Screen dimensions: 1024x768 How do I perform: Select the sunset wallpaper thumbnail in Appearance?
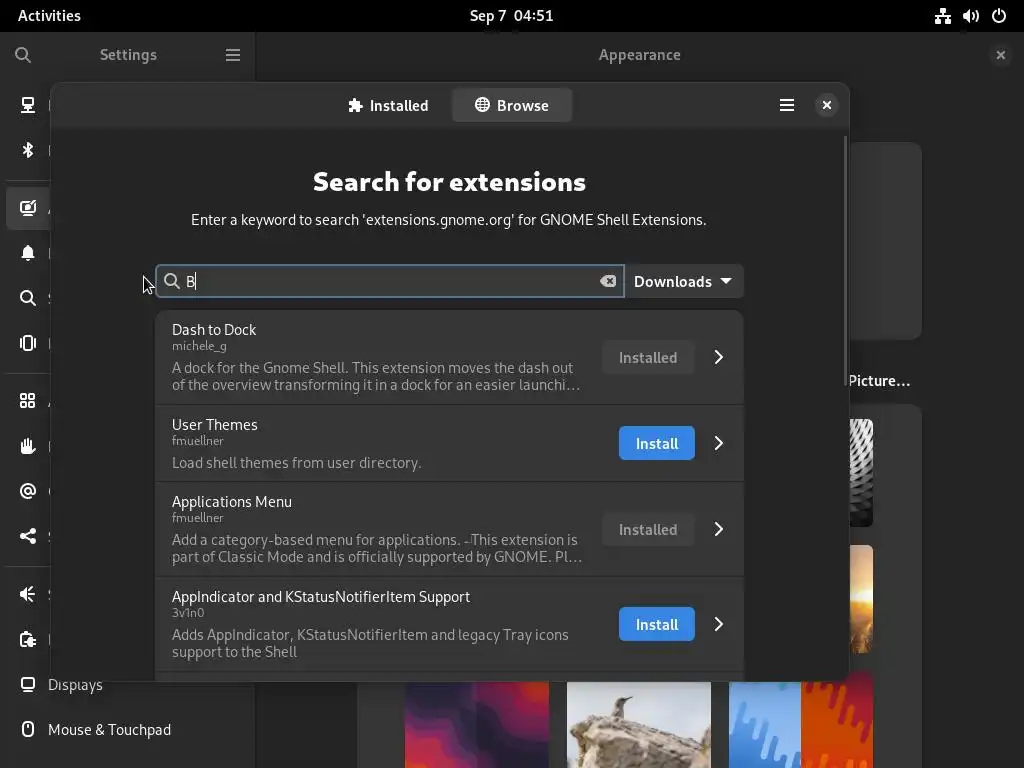pyautogui.click(x=861, y=599)
